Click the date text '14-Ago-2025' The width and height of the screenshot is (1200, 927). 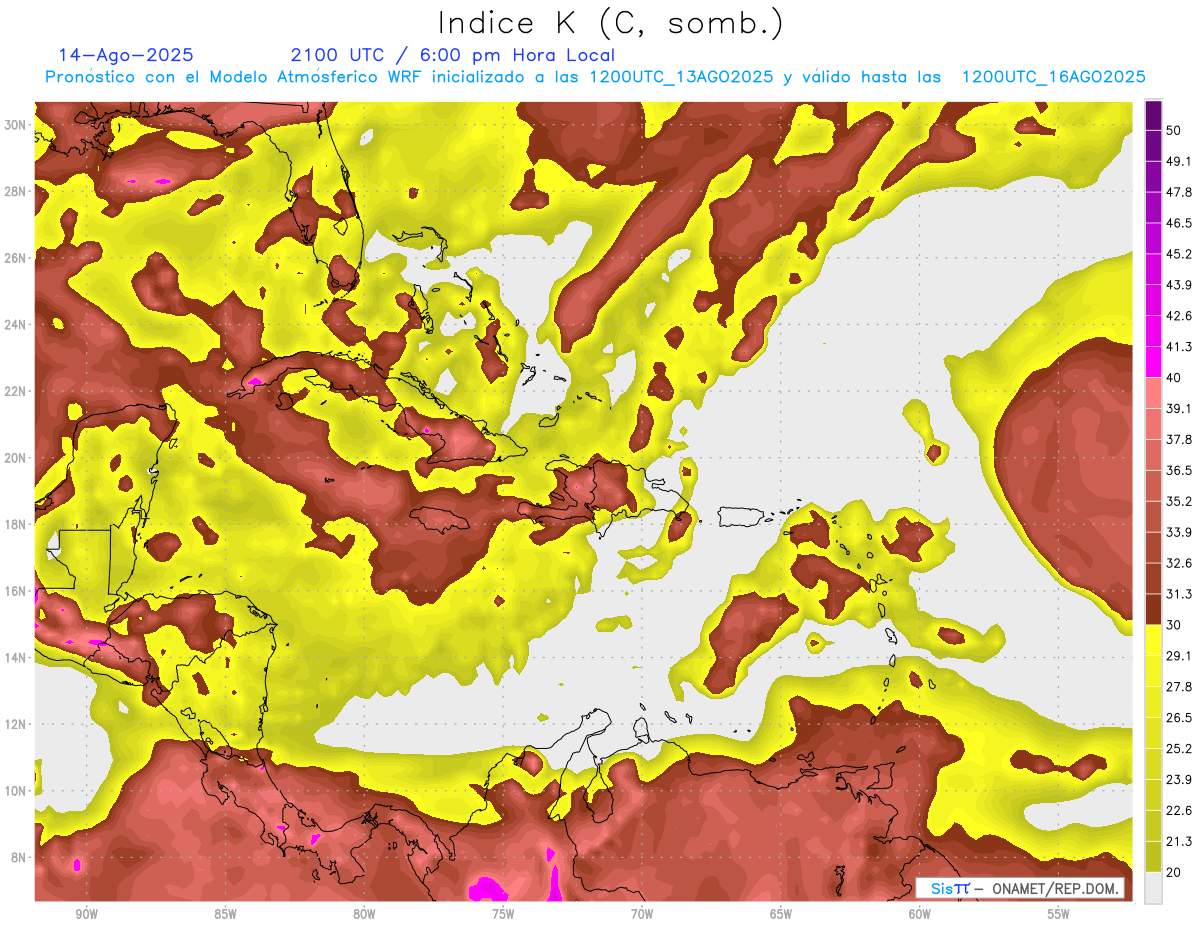point(126,55)
